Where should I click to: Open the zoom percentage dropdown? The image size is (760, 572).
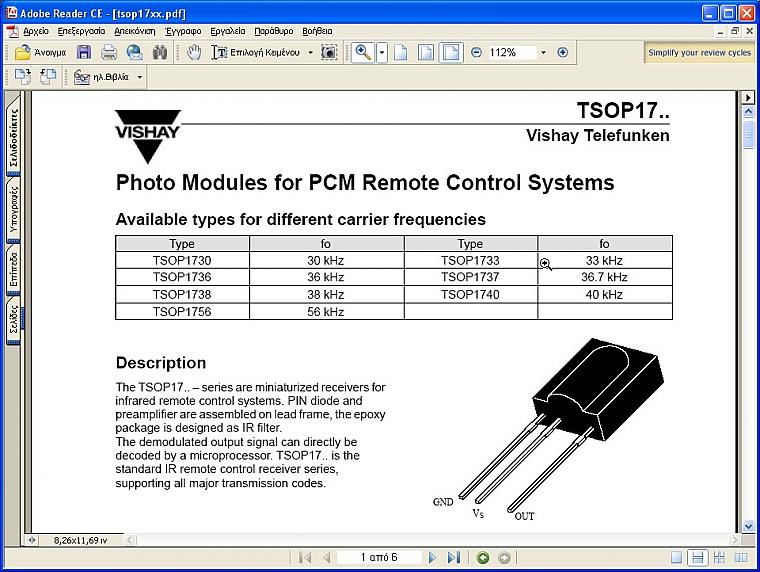(543, 52)
